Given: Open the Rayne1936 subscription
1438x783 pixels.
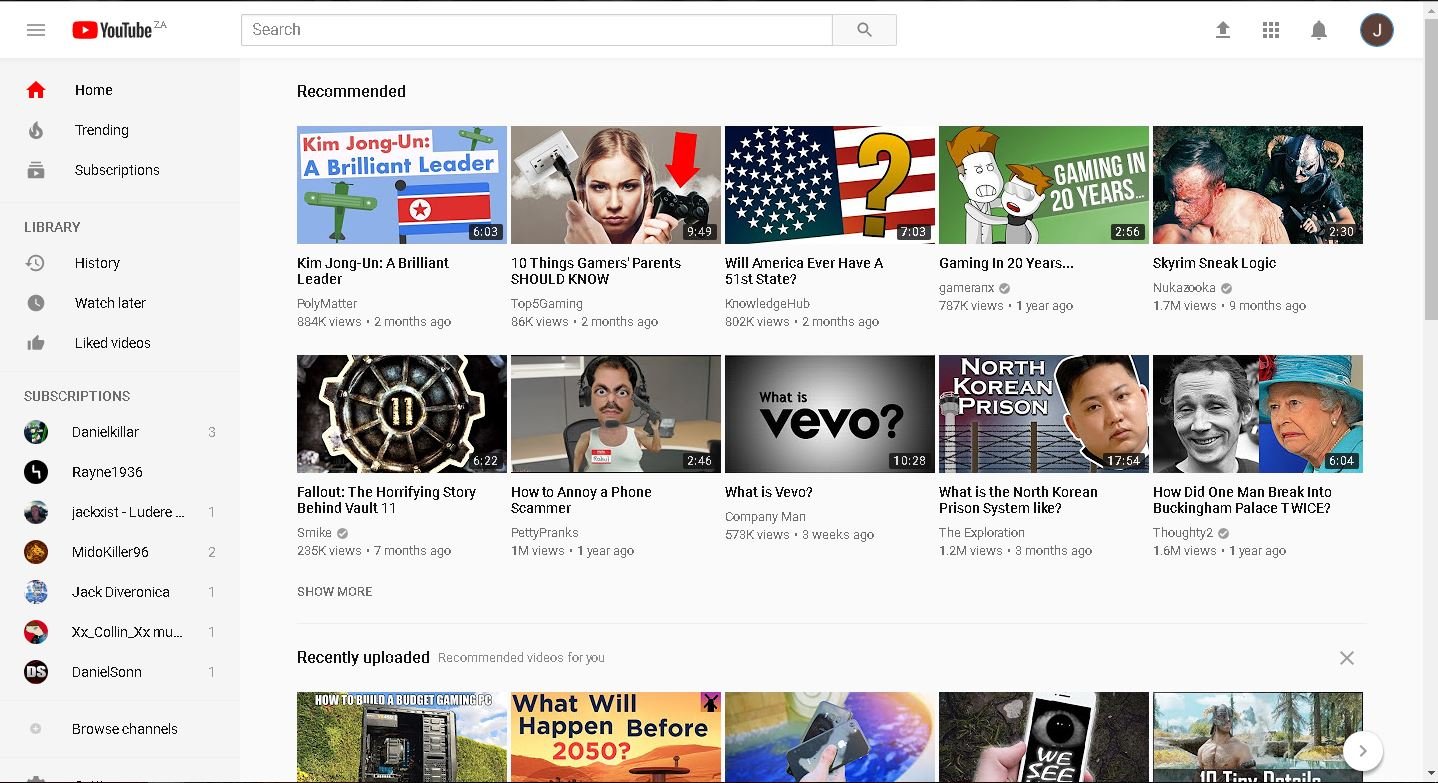Looking at the screenshot, I should point(120,472).
